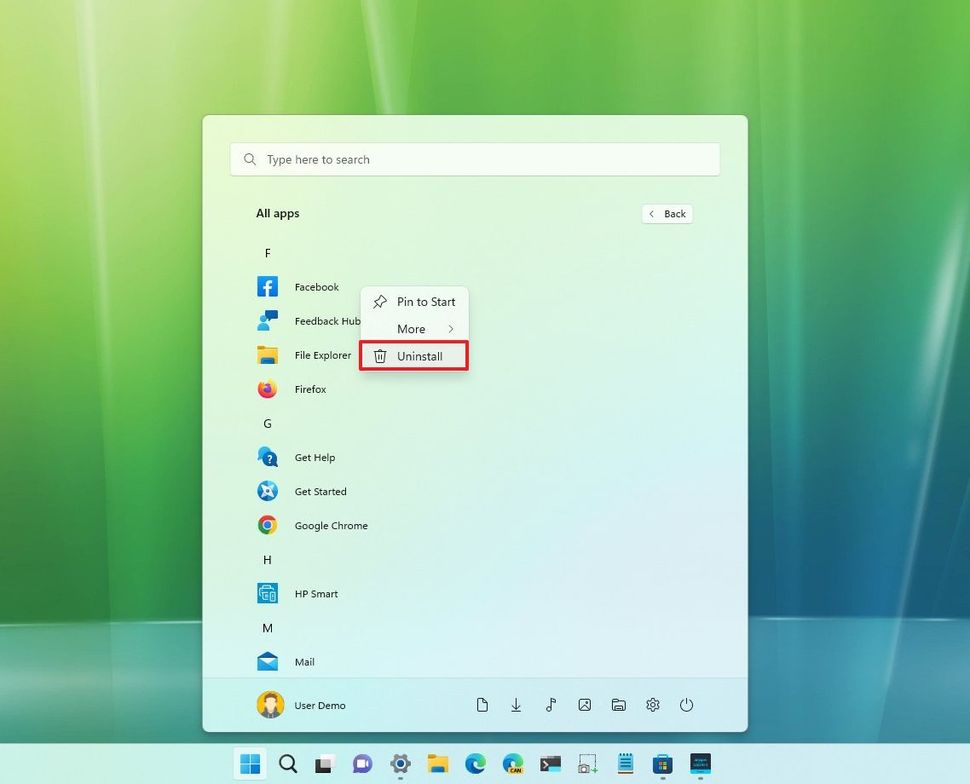
Task: Open the Downloads folder icon
Action: 516,705
